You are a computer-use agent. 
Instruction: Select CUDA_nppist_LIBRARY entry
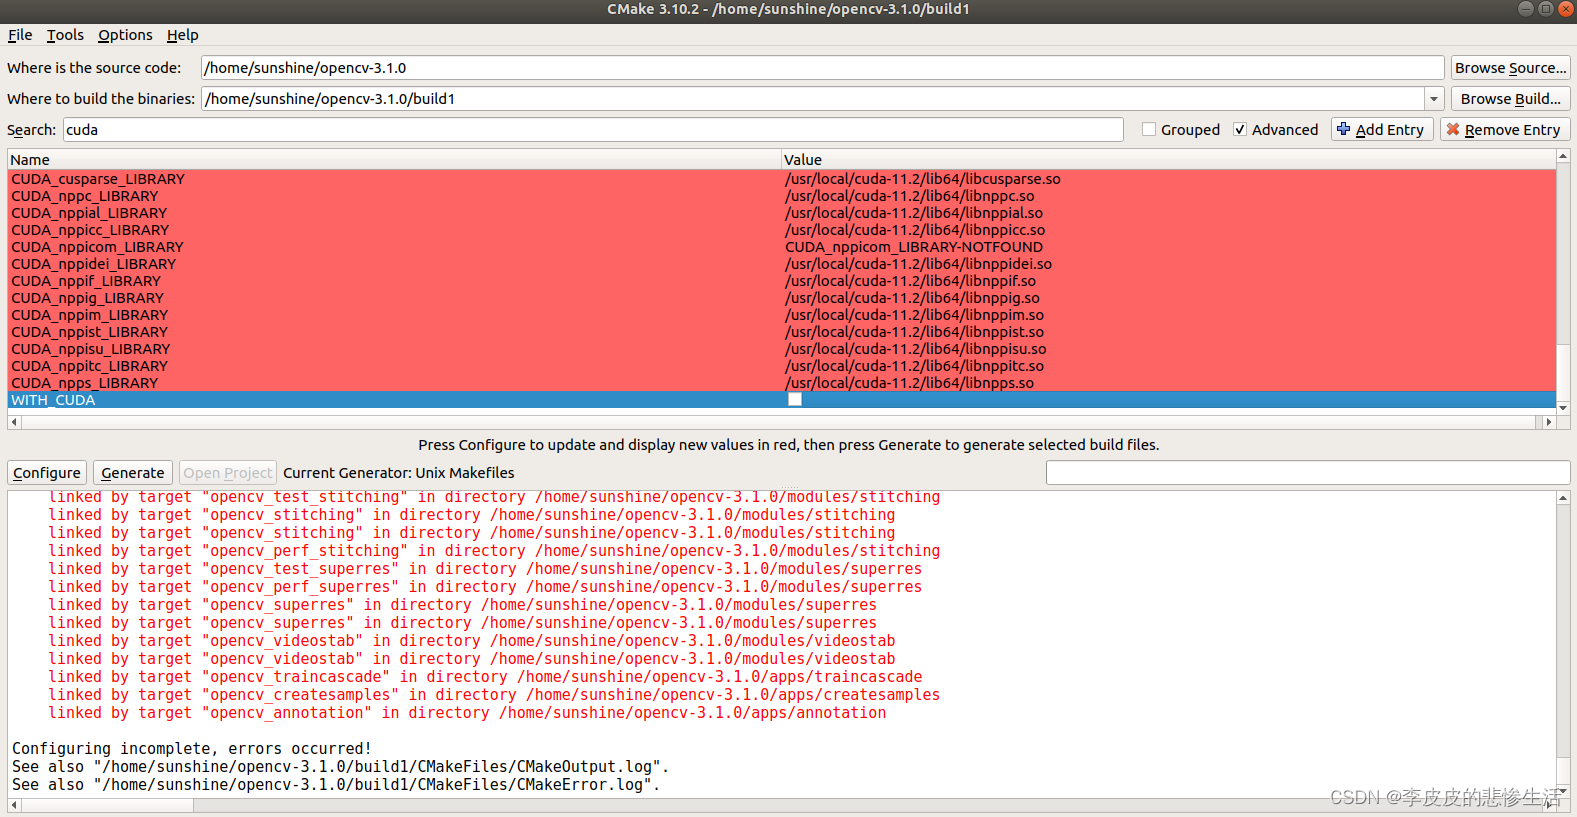click(89, 332)
